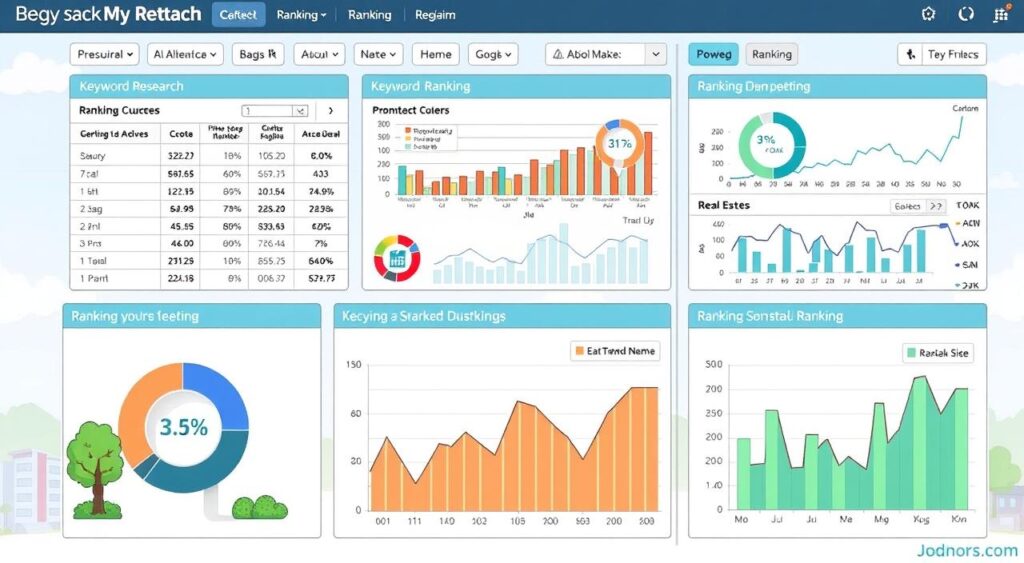The width and height of the screenshot is (1024, 563).
Task: Click the Eoftecs button in Real Estes
Action: click(916, 206)
